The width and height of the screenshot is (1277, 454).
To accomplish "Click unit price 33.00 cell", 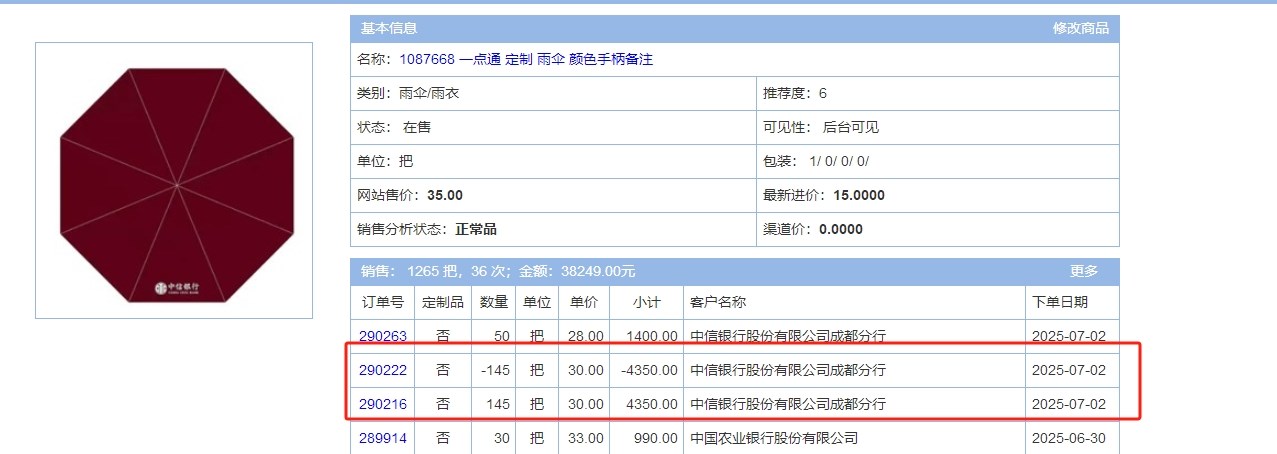I will coord(584,438).
